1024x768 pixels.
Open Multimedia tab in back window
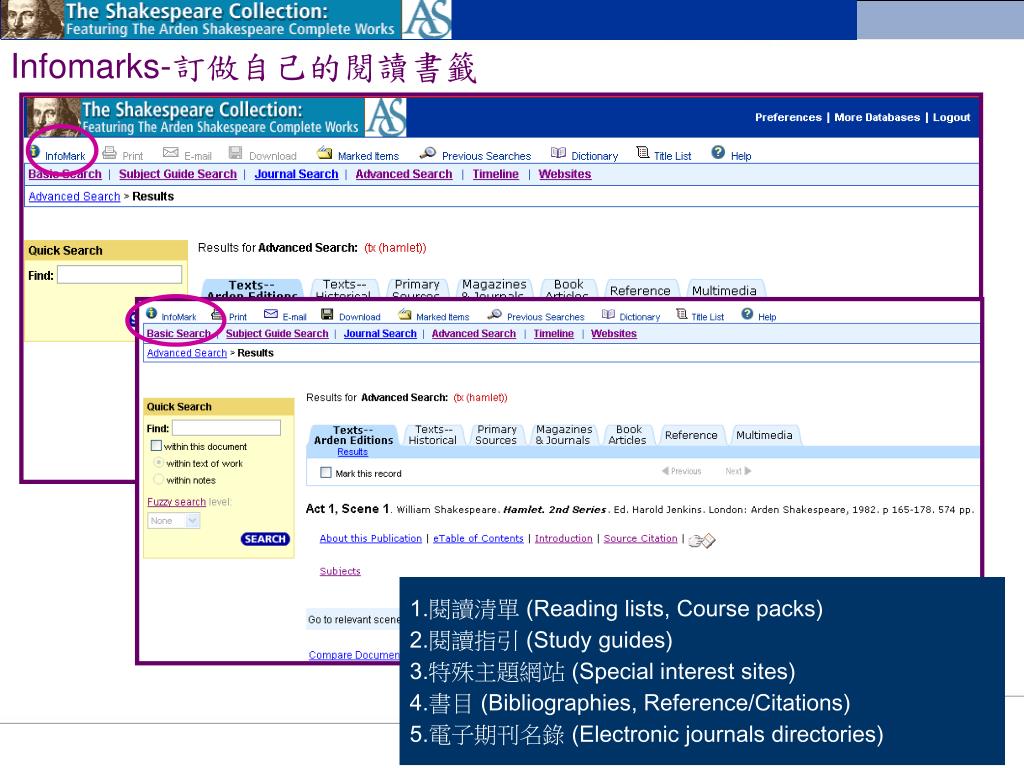pyautogui.click(x=724, y=290)
